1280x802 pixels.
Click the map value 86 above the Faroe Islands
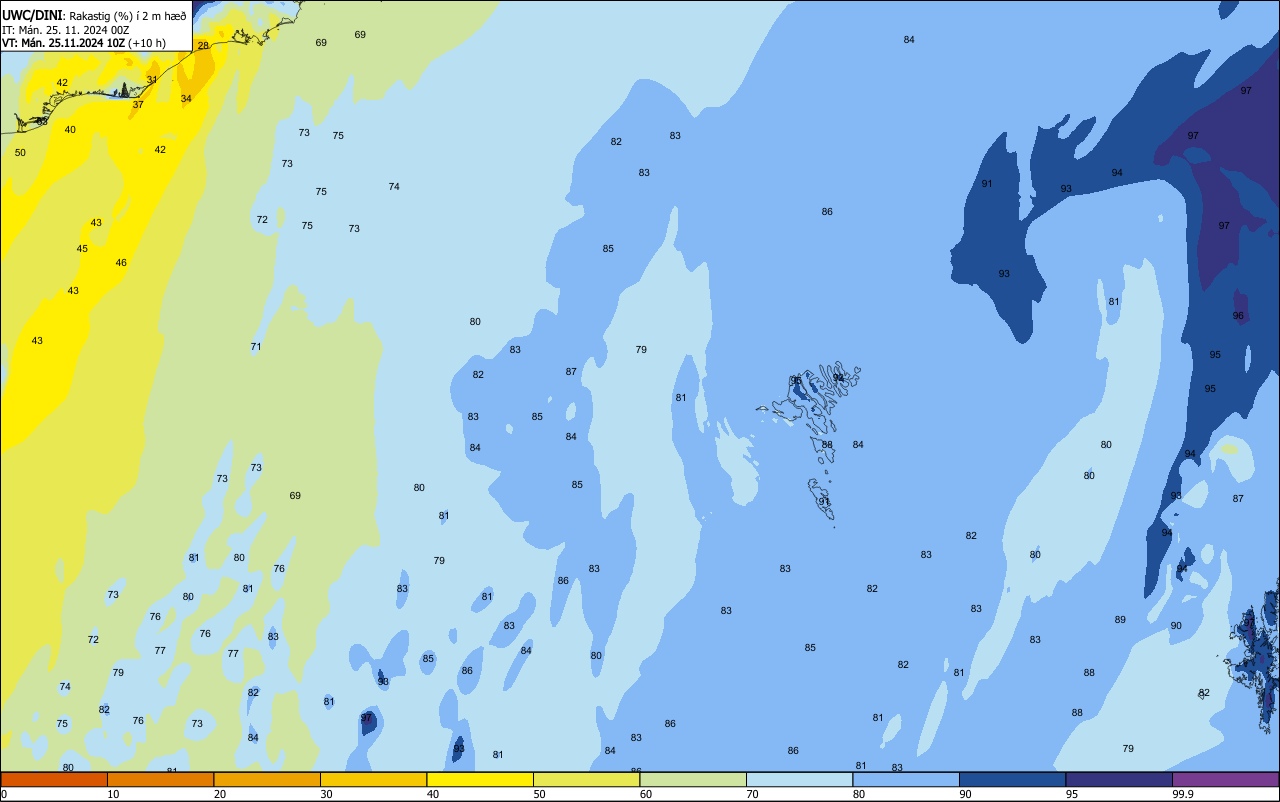coord(827,212)
